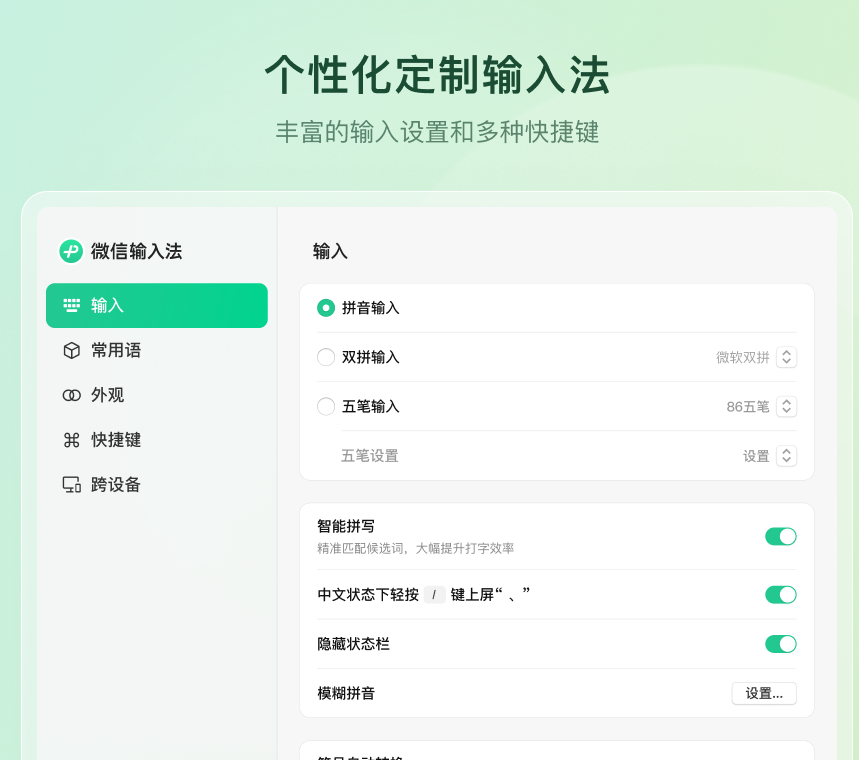Viewport: 859px width, 767px height.
Task: Click the 个性化定制输入法 headline
Action: click(x=437, y=75)
